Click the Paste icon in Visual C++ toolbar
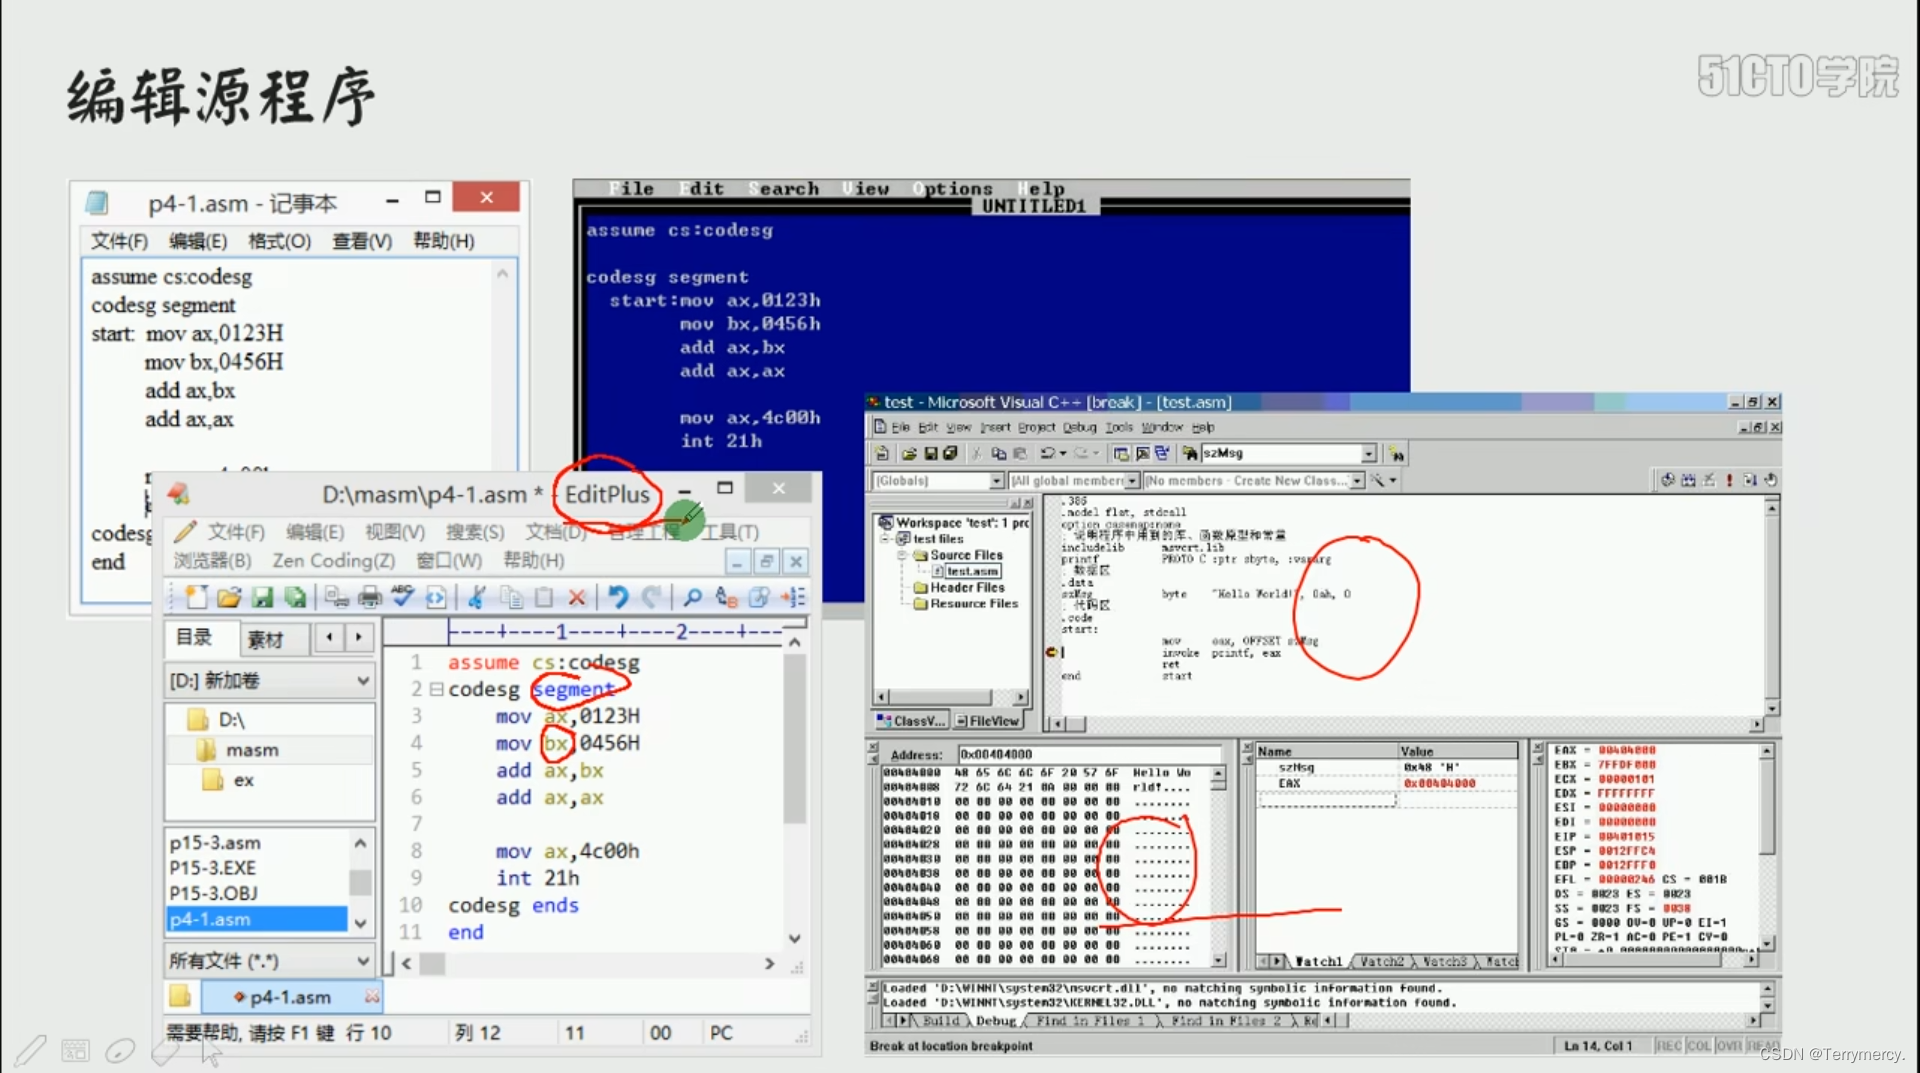The width and height of the screenshot is (1920, 1073). tap(1020, 453)
